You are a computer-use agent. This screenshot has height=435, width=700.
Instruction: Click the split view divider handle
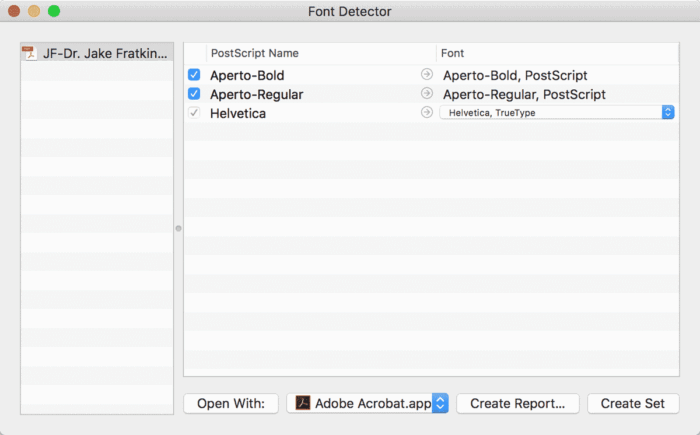tap(179, 228)
